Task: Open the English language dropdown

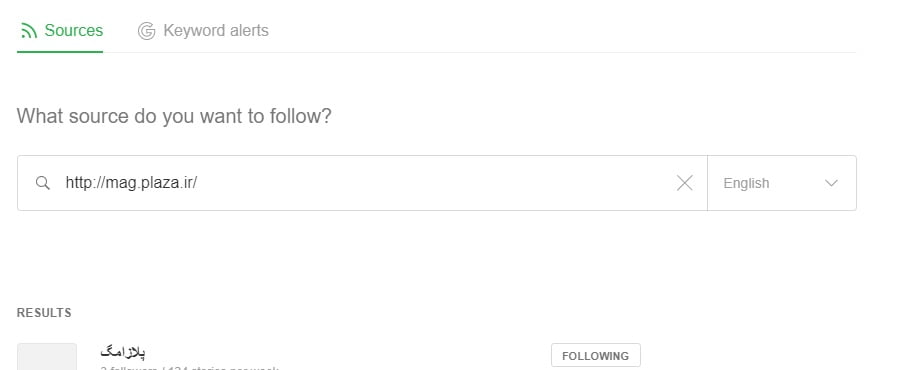Action: point(782,183)
